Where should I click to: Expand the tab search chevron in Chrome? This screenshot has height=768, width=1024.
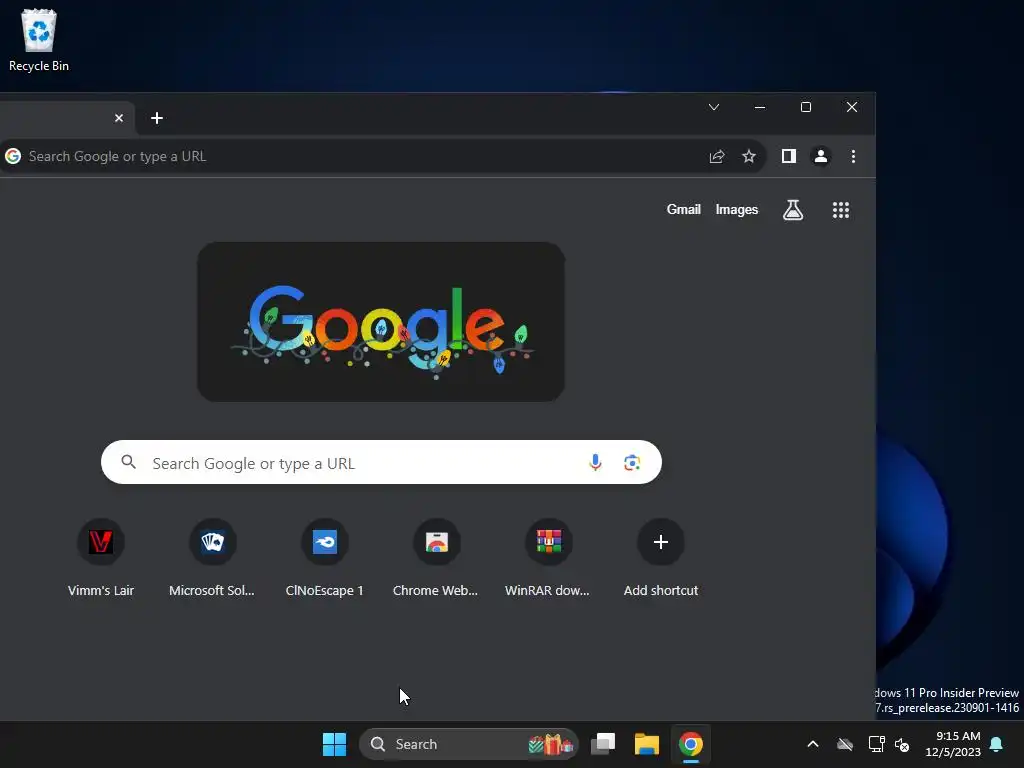click(714, 107)
